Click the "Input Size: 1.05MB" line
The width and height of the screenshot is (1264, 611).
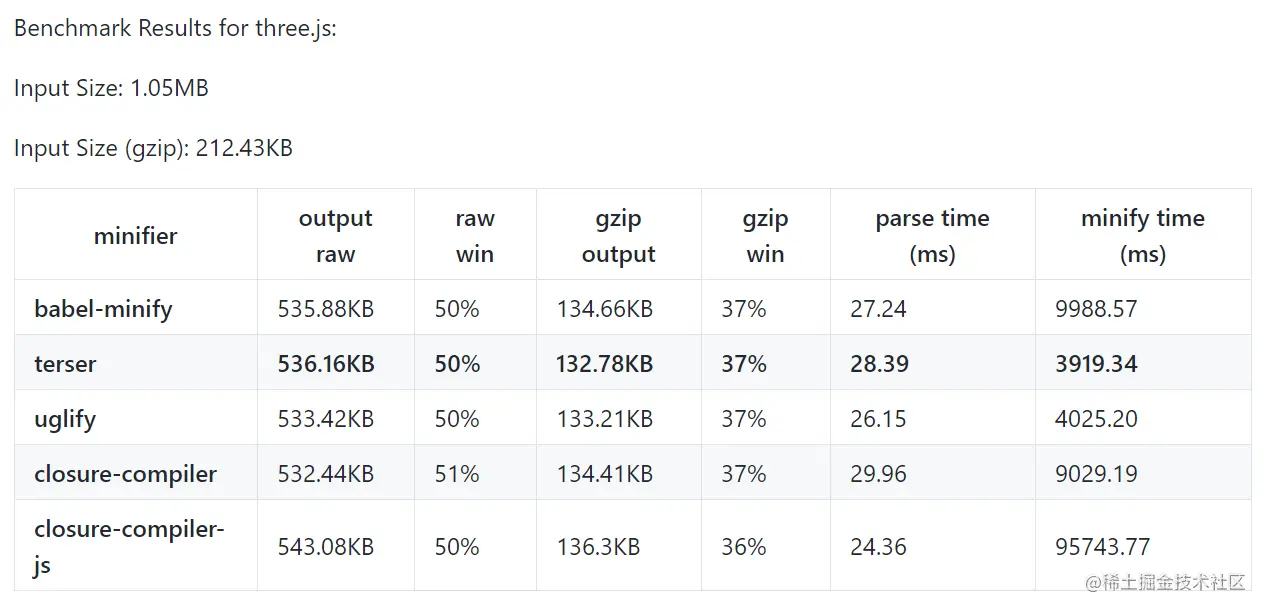point(111,88)
